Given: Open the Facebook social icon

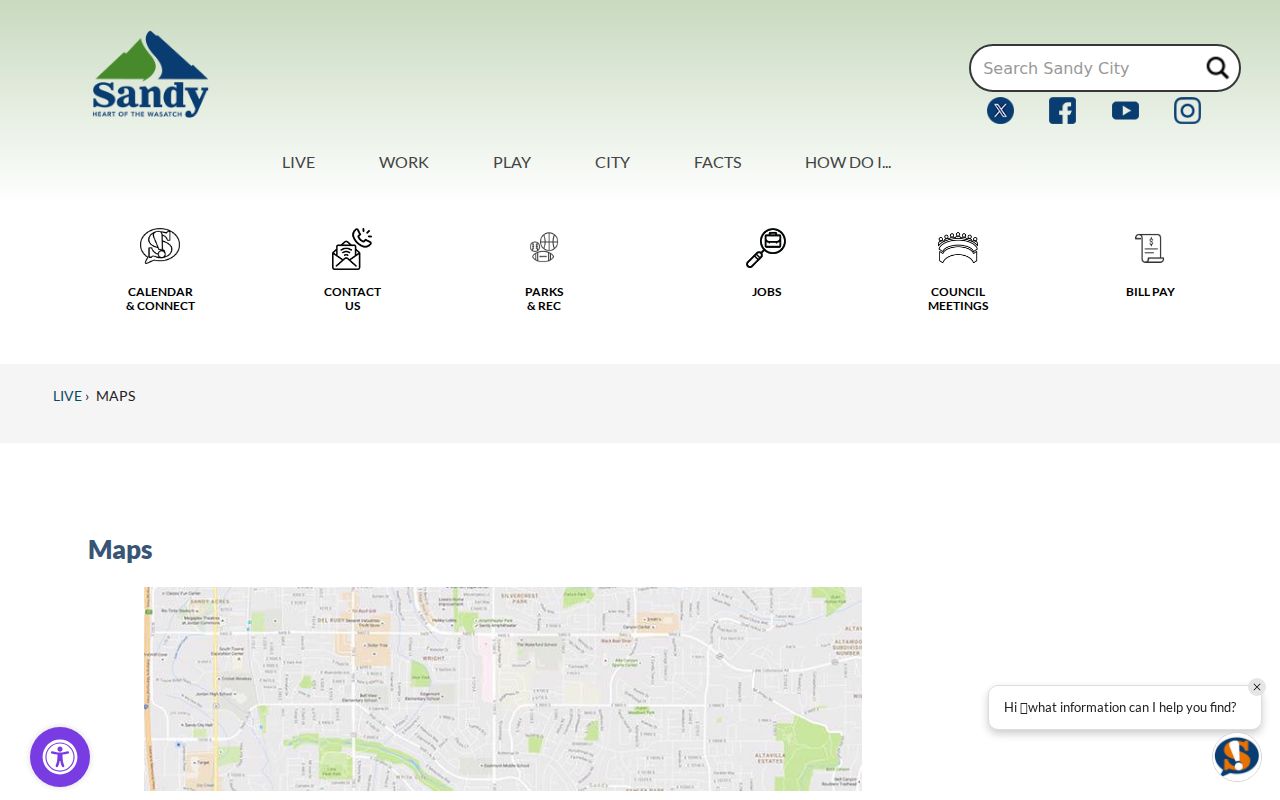Looking at the screenshot, I should (1062, 111).
